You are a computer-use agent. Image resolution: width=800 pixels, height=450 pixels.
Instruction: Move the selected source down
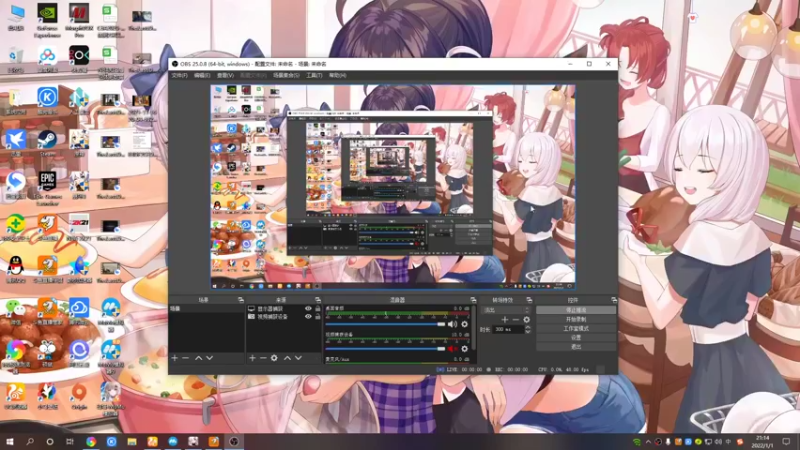298,358
